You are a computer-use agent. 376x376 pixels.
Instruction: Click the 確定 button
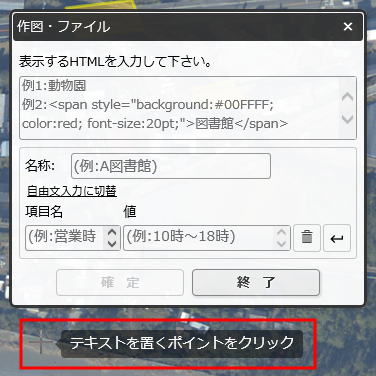pyautogui.click(x=120, y=283)
